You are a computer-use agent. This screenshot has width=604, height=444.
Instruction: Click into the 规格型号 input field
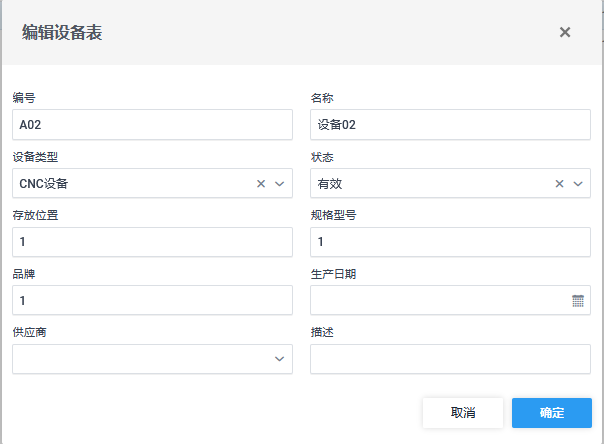tap(450, 242)
